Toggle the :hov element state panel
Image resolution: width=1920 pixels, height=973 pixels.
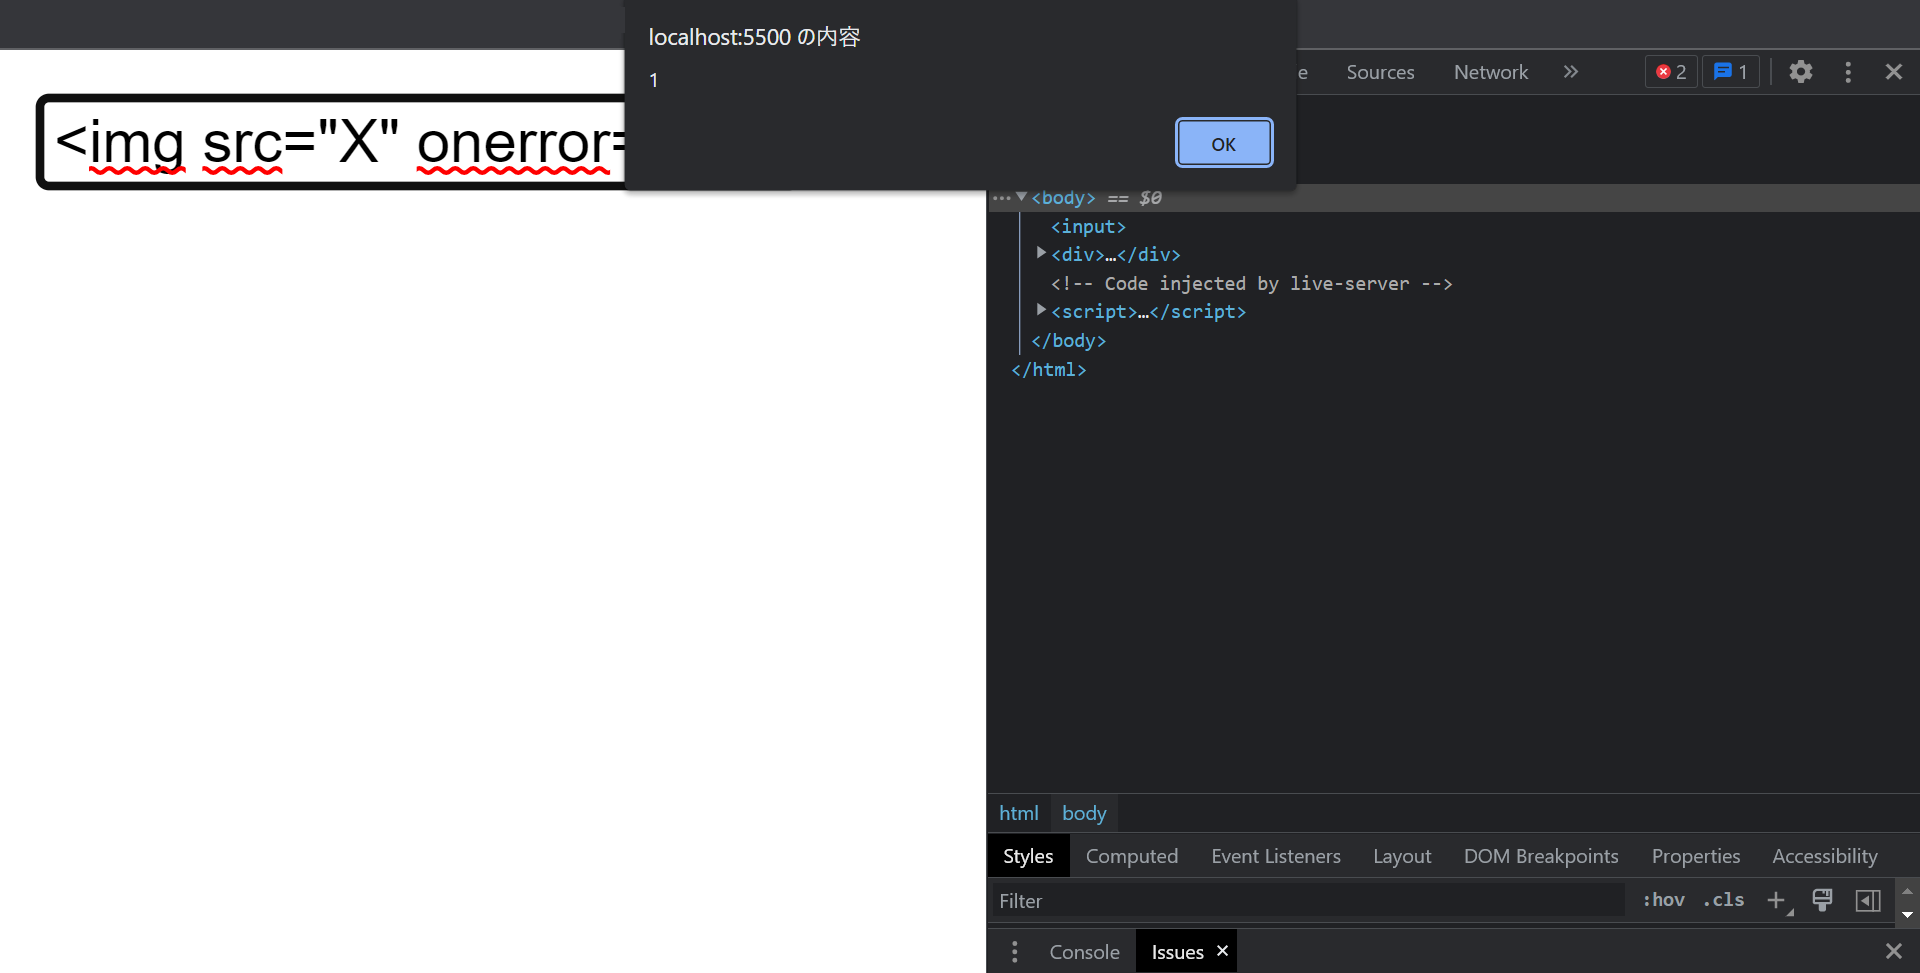(1663, 900)
